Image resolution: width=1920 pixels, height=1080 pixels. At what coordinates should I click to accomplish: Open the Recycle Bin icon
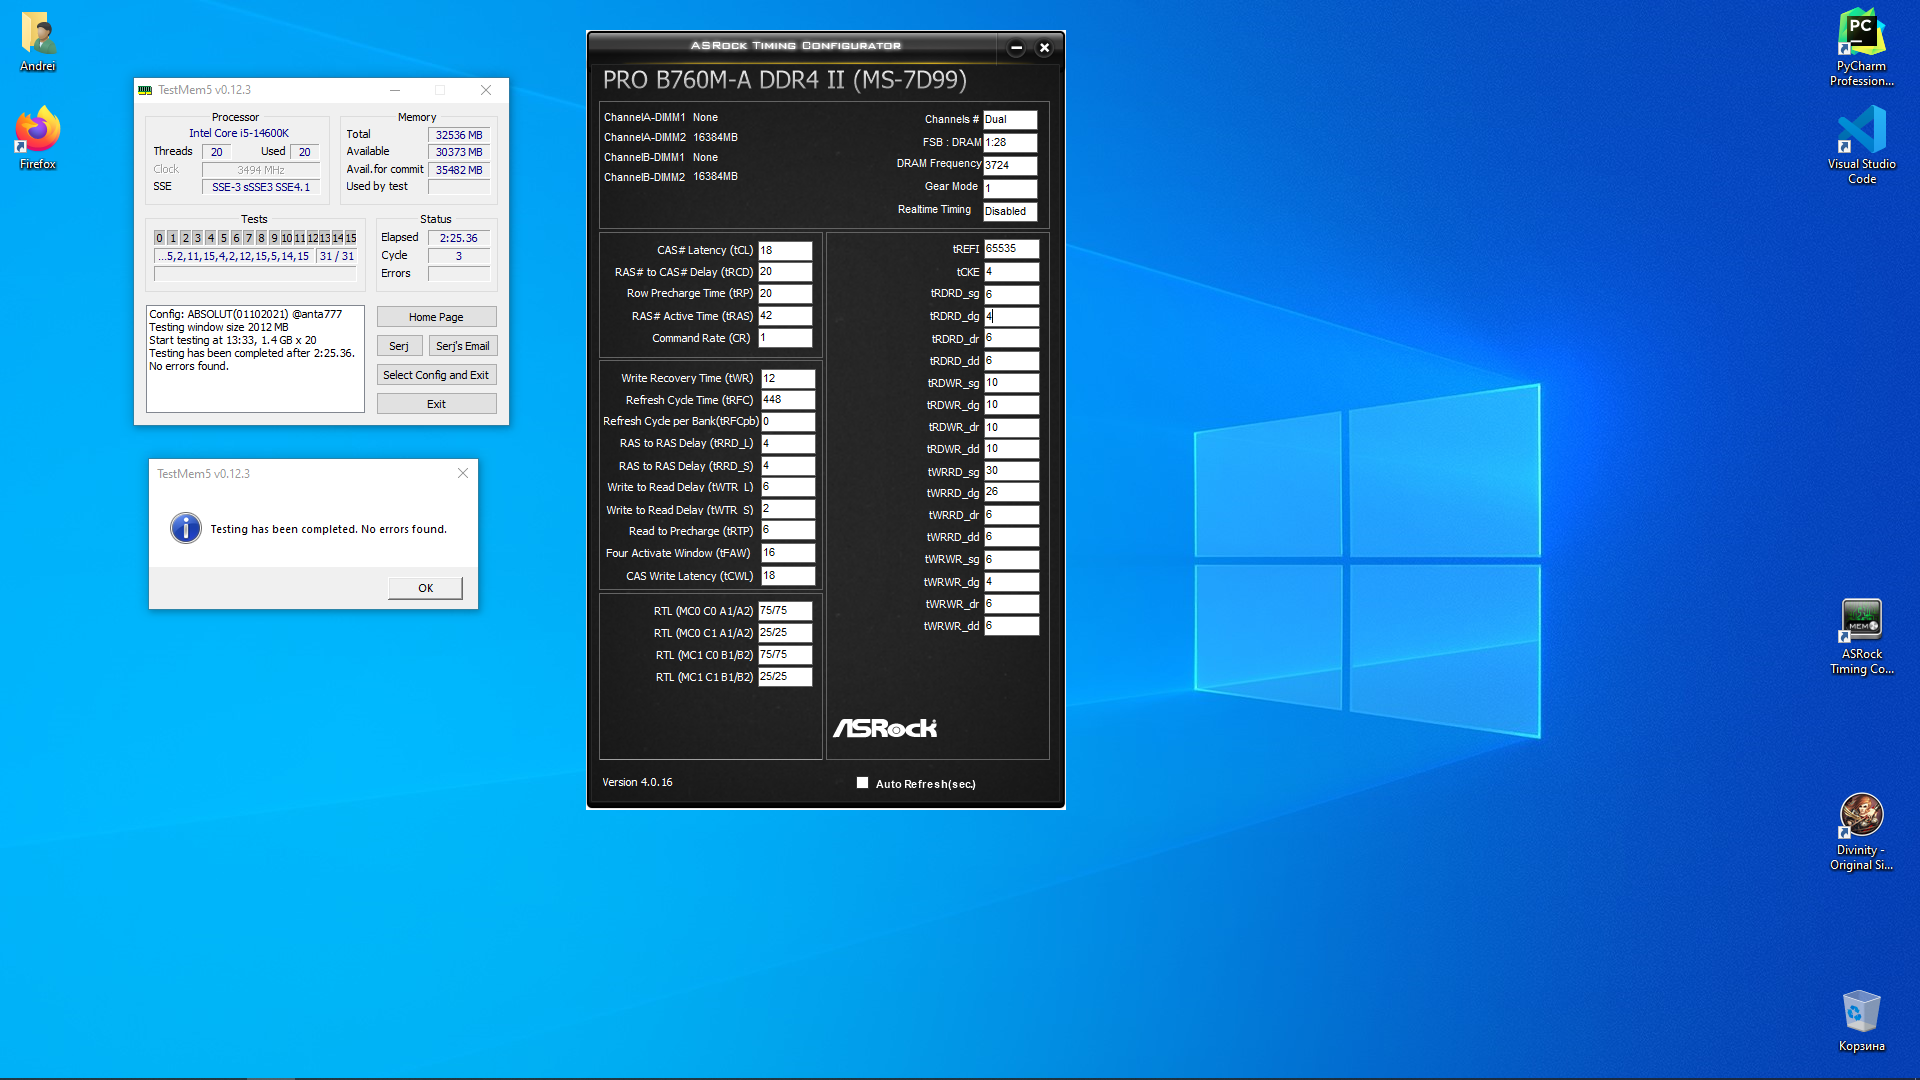(x=1861, y=1012)
